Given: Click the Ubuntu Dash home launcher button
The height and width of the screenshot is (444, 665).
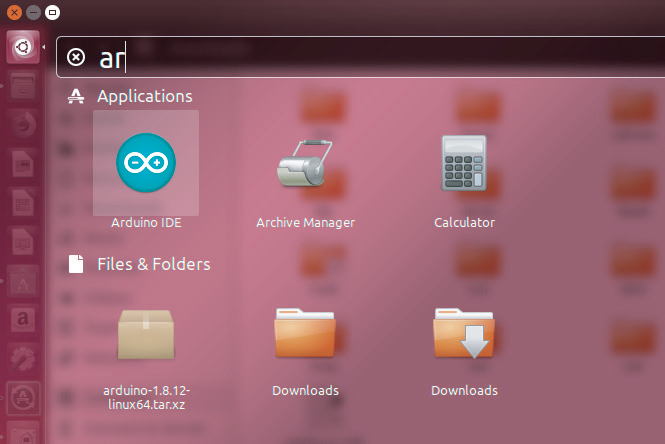Looking at the screenshot, I should coord(23,47).
